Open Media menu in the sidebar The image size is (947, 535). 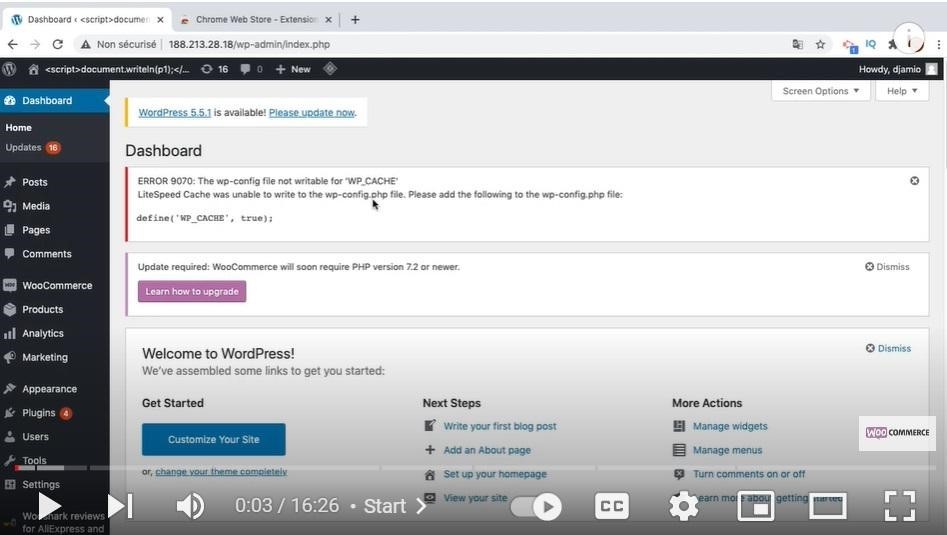pyautogui.click(x=54, y=206)
